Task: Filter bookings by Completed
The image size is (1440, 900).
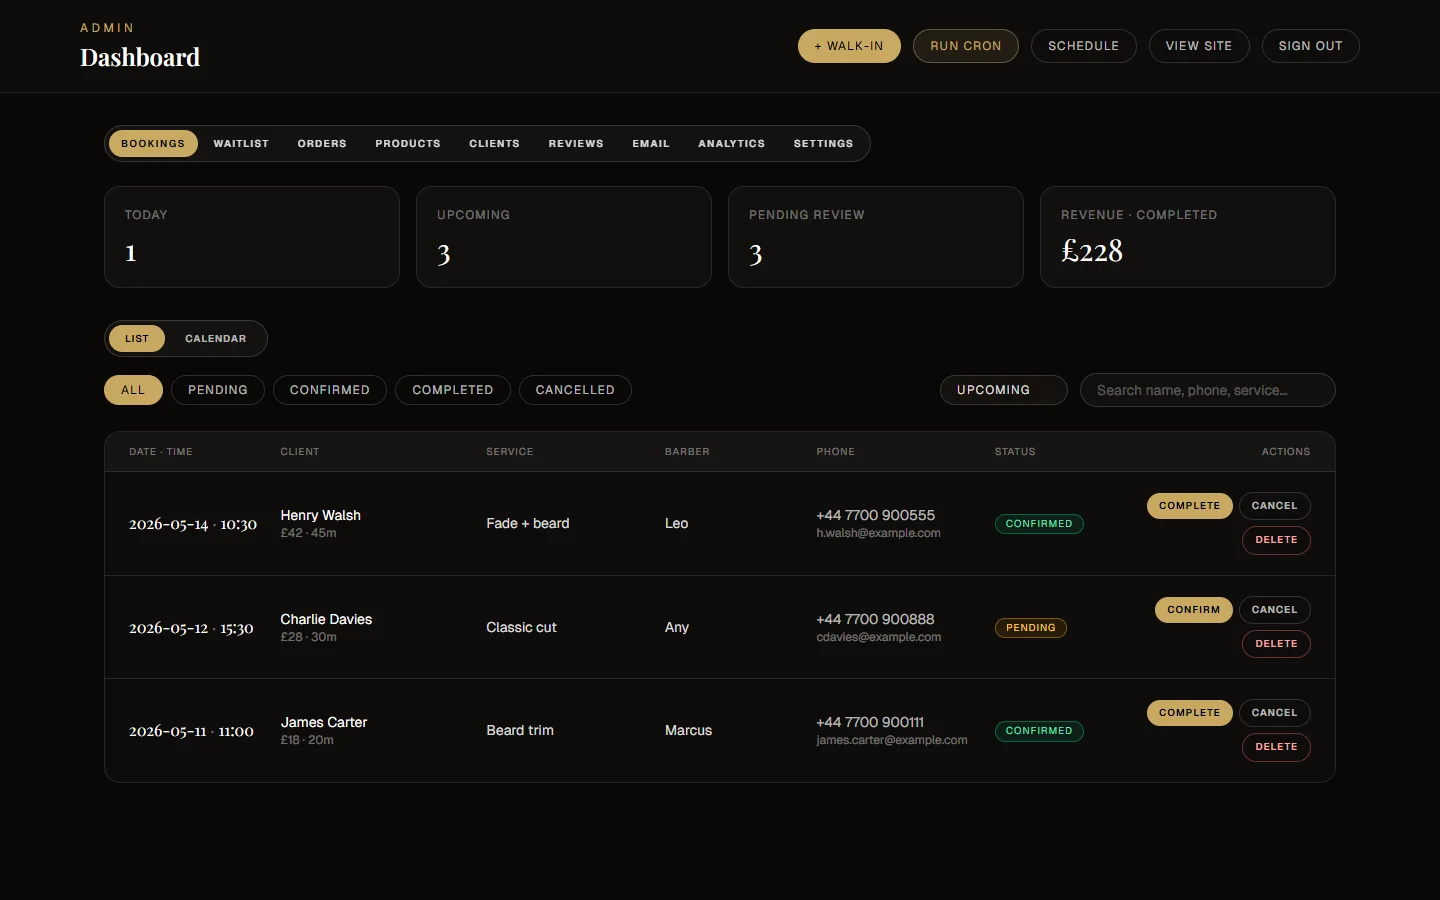Action: [x=453, y=390]
